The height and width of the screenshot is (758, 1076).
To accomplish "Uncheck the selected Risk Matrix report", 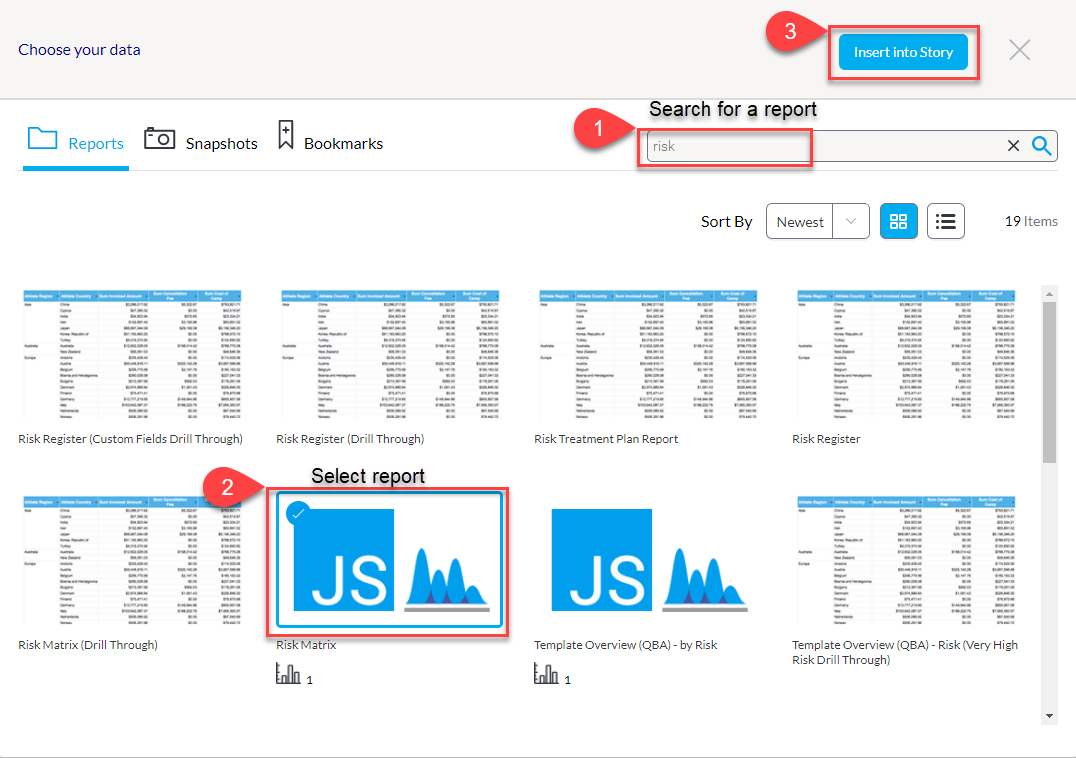I will [x=296, y=513].
